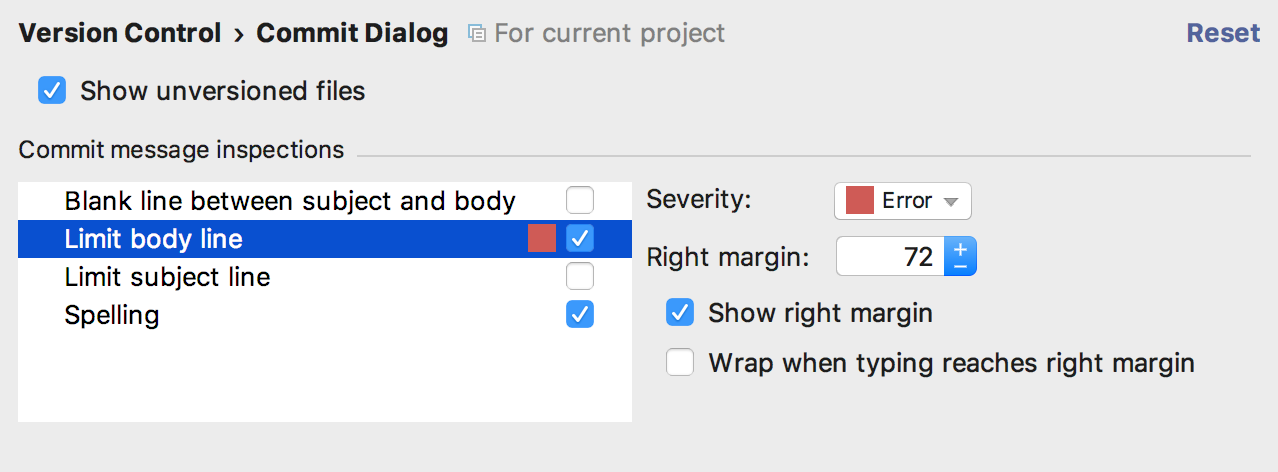Click the red Error icon in Severity dropdown
Image resolution: width=1278 pixels, height=472 pixels.
tap(860, 201)
